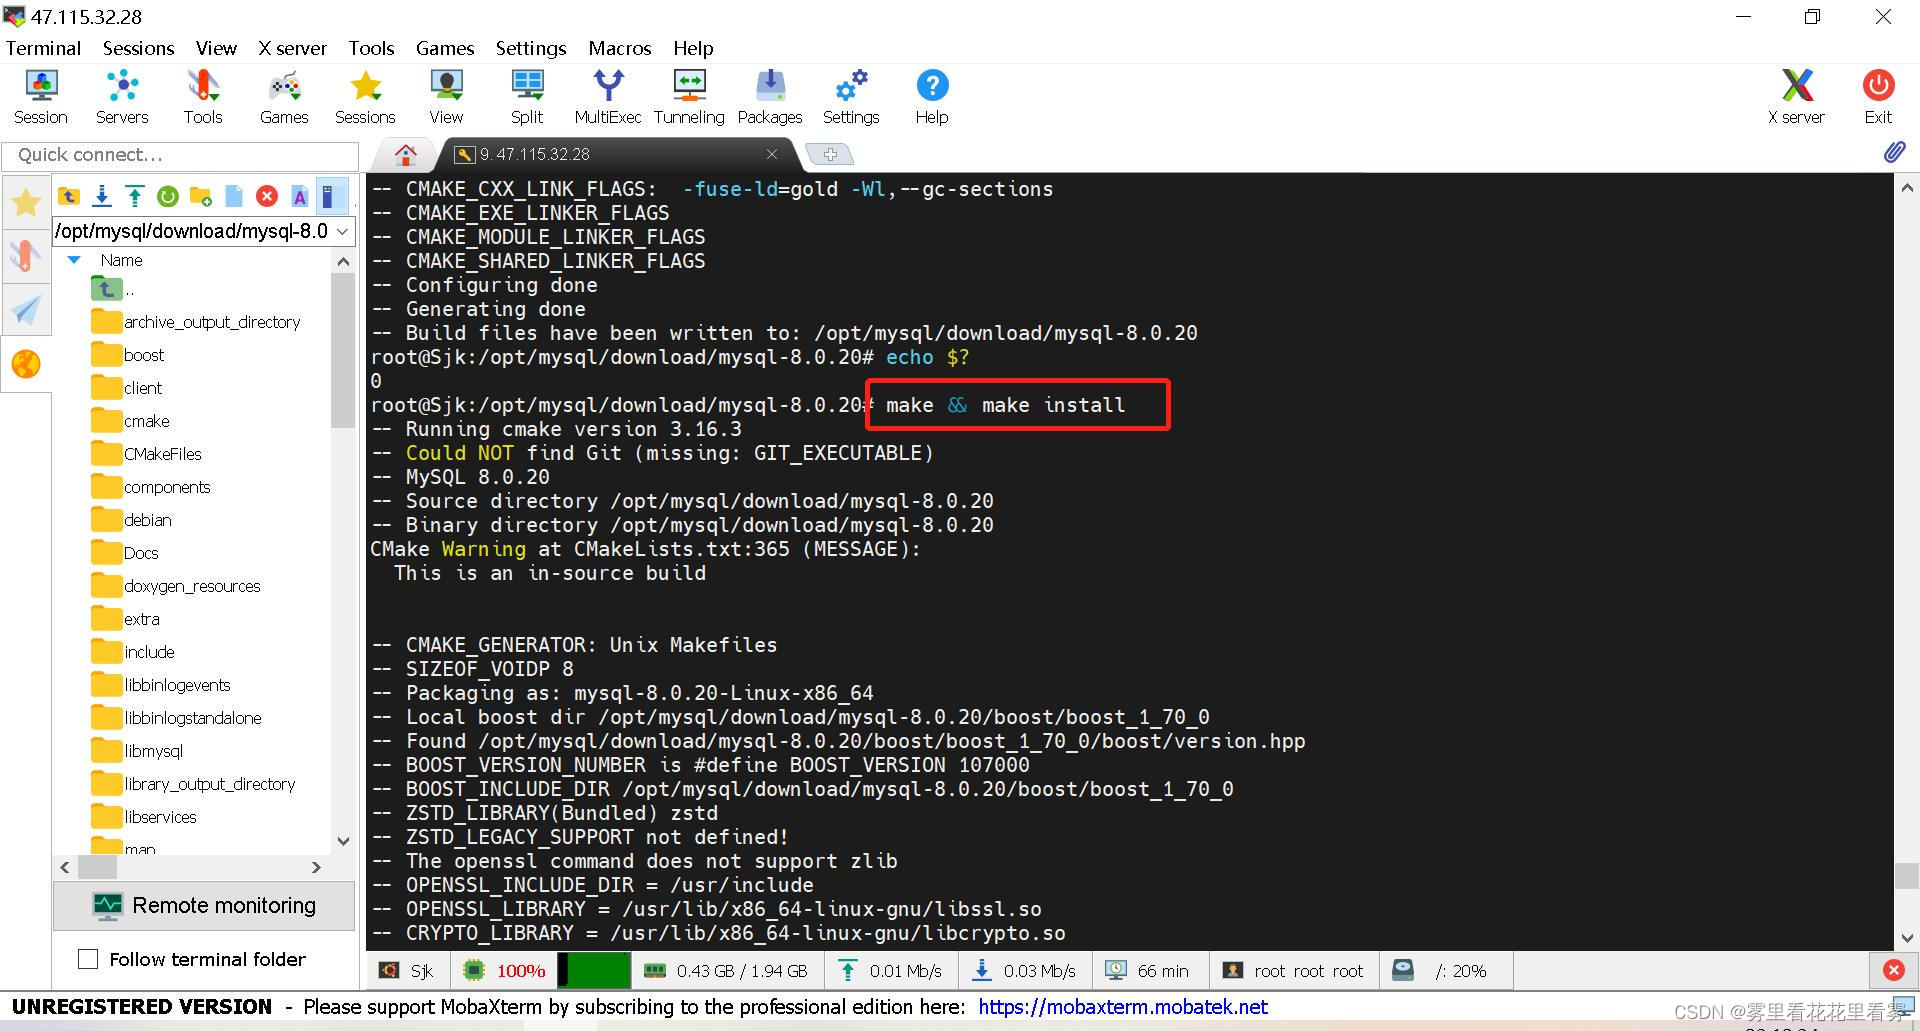Viewport: 1920px width, 1031px height.
Task: Download selected files with blue arrow icon
Action: pyautogui.click(x=102, y=196)
